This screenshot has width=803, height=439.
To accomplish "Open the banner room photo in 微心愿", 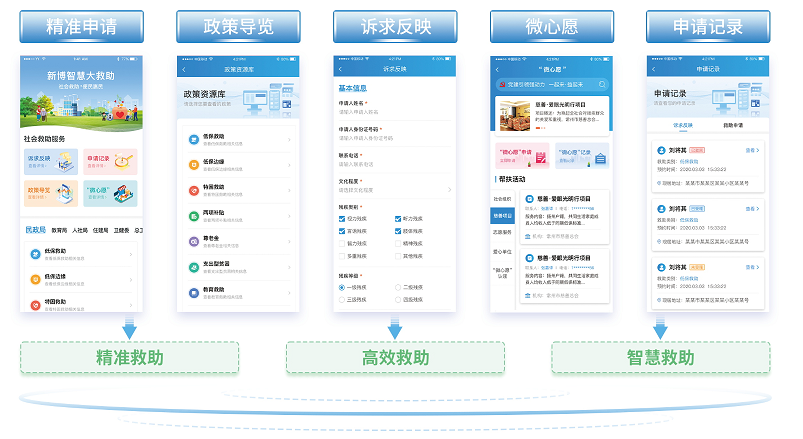I will point(515,116).
